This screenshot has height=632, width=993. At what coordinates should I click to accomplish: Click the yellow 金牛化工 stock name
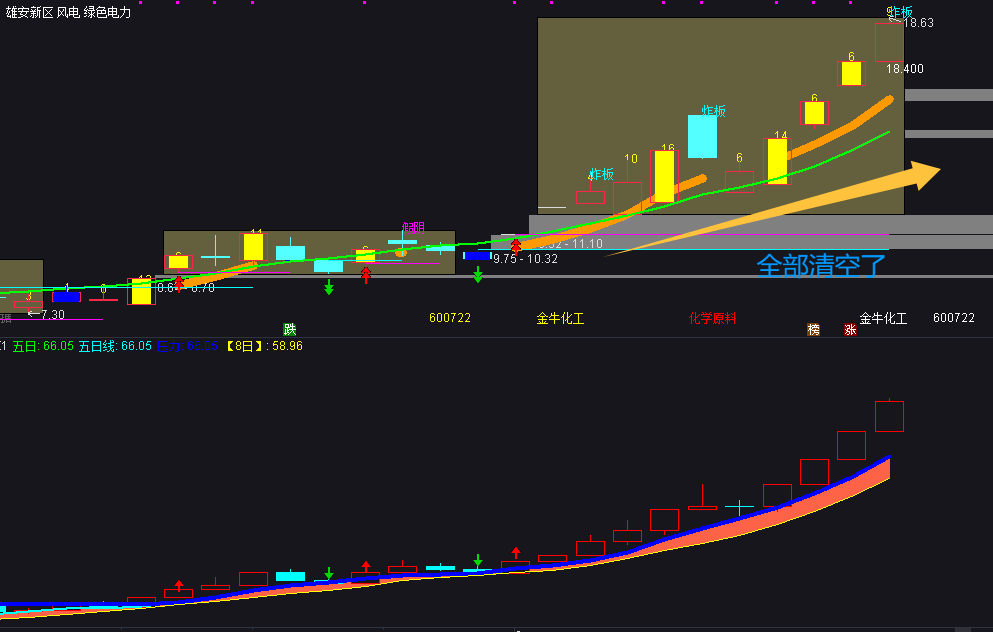[560, 318]
